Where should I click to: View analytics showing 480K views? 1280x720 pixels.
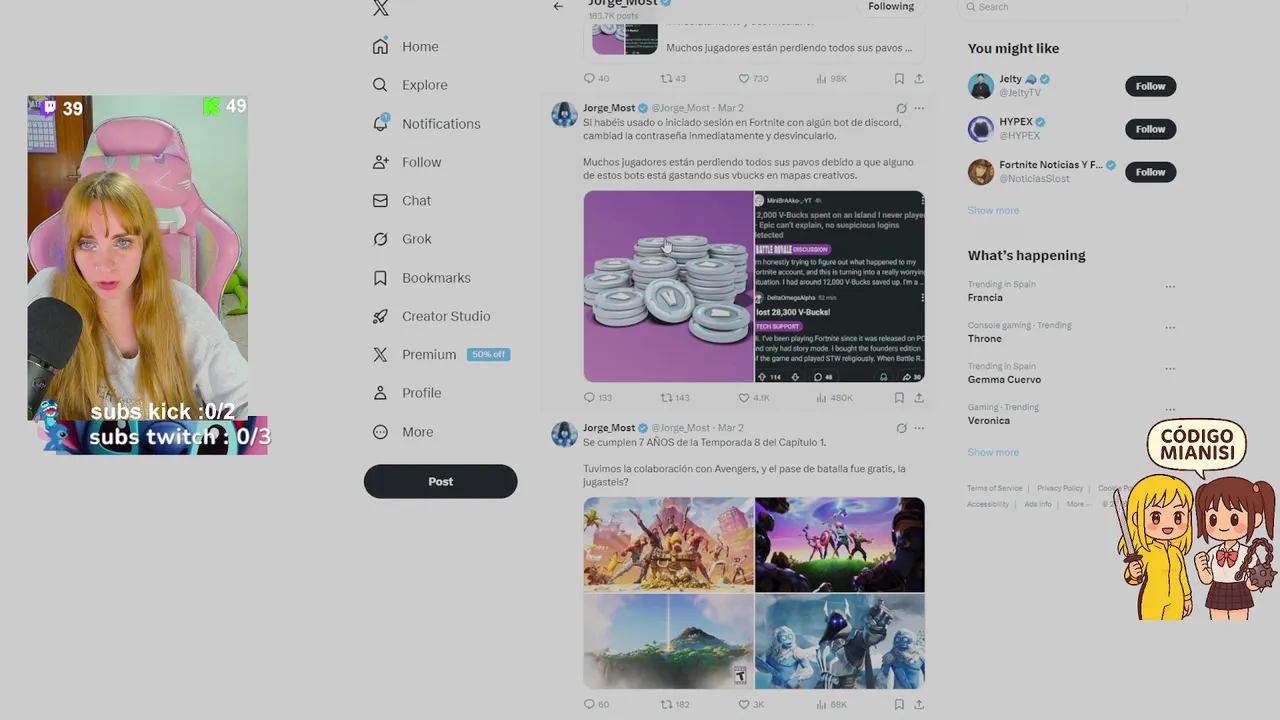pyautogui.click(x=834, y=398)
